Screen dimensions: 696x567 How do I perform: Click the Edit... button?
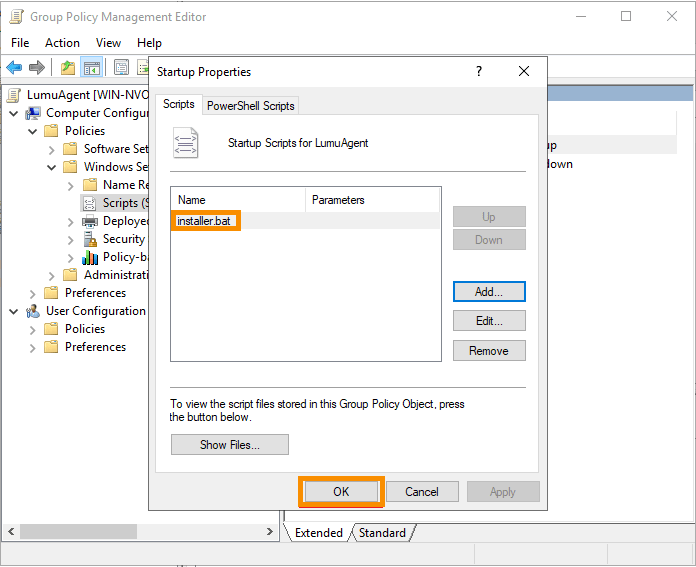489,321
